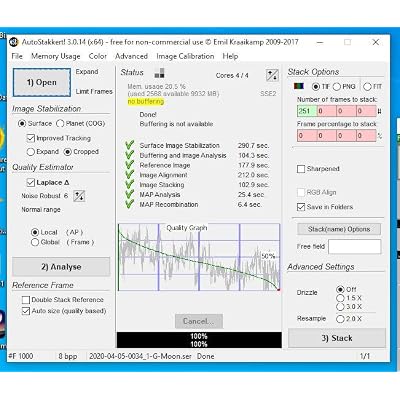Select Planet (COG) stabilization option
The image size is (400, 400).
coord(60,124)
